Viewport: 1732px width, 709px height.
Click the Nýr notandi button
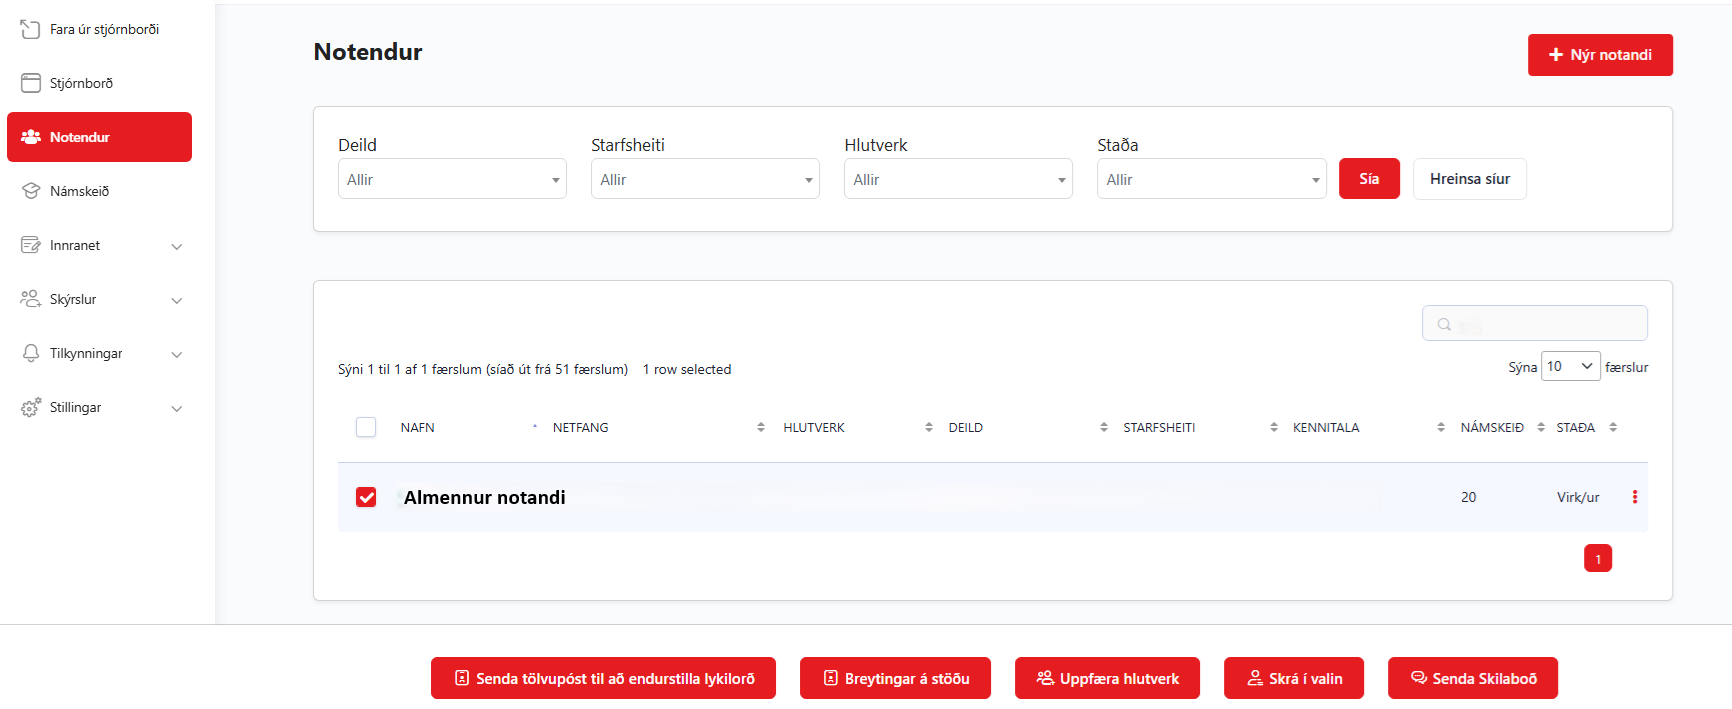(x=1599, y=55)
